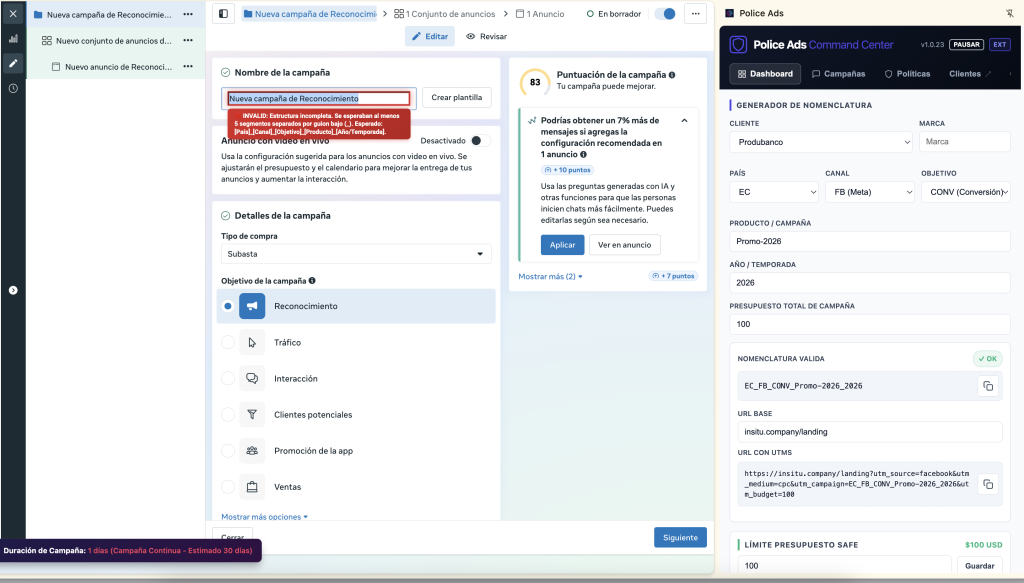The image size is (1024, 583).
Task: Close the campaign editor with the X icon
Action: [13, 13]
